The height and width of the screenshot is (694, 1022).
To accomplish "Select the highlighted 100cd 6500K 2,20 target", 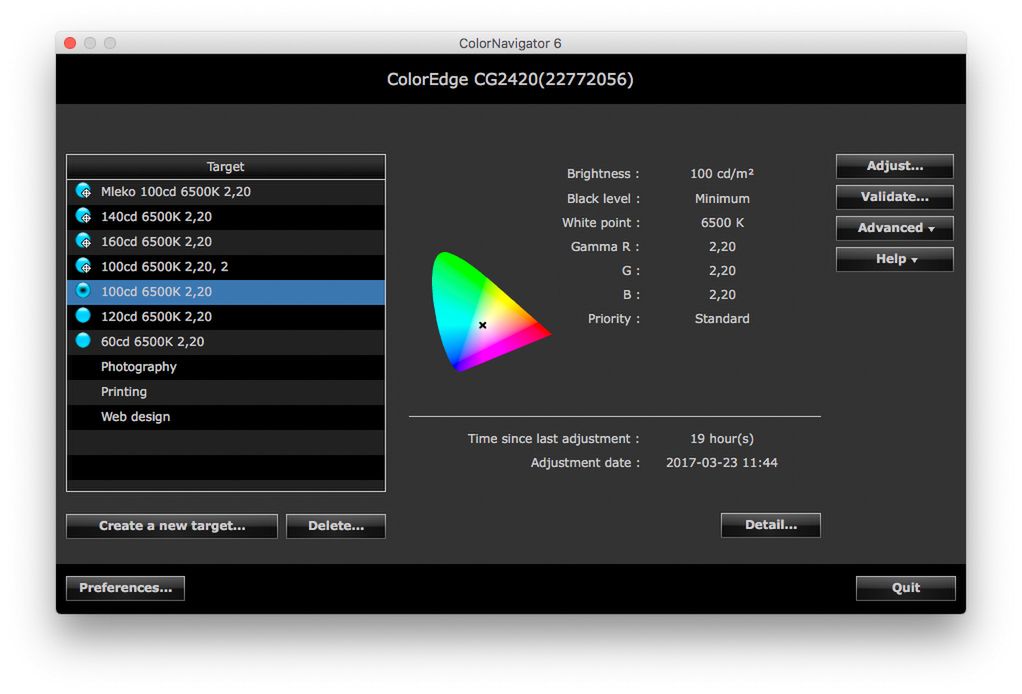I will tap(226, 292).
